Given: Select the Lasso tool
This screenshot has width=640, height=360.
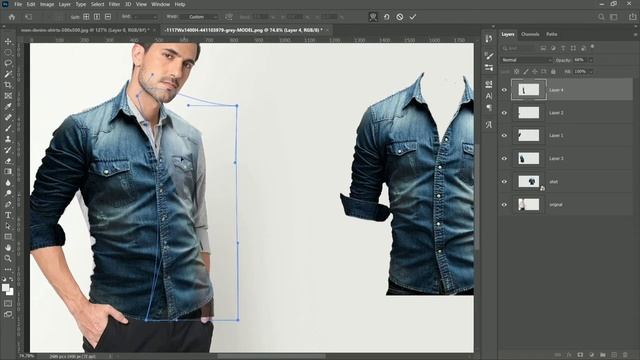Looking at the screenshot, I should (x=8, y=63).
